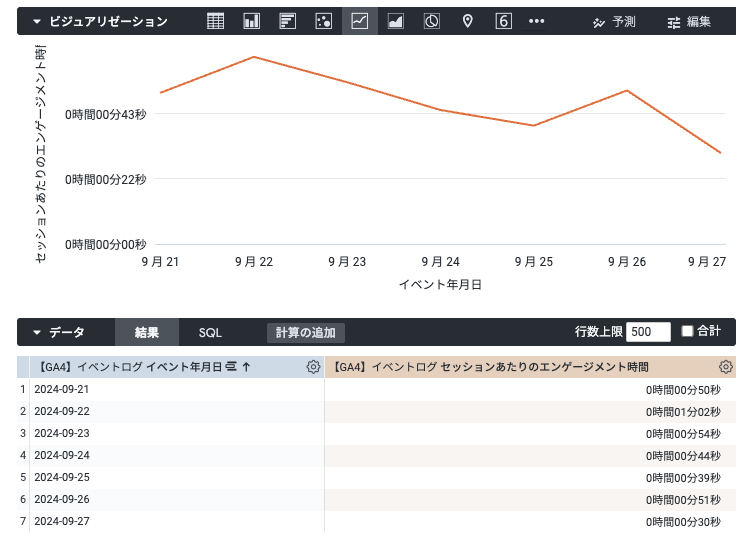Collapse the データ section
The image size is (743, 547).
pos(37,332)
